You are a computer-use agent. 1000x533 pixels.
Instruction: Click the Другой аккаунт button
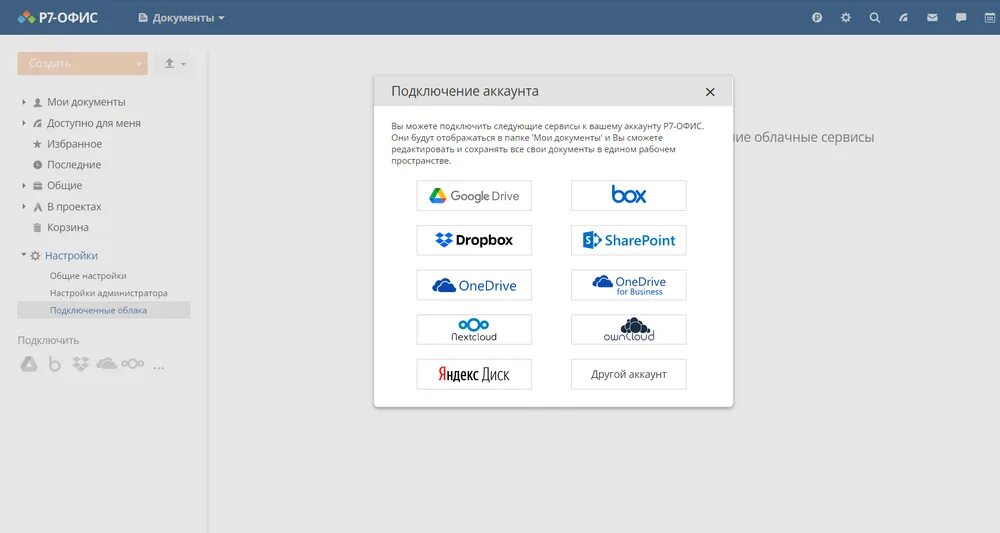(628, 374)
